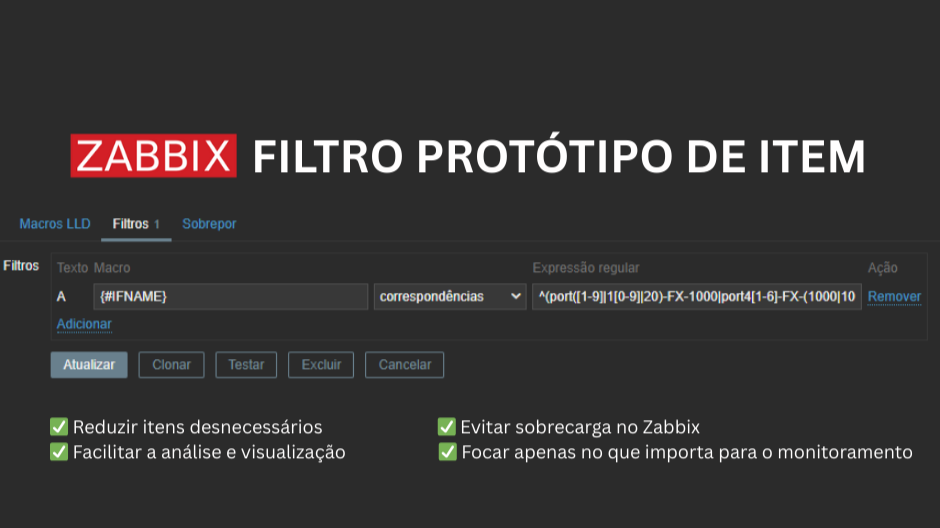Click the checkmark beside Reduzir itens desnecessários
The image size is (940, 528).
(59, 427)
